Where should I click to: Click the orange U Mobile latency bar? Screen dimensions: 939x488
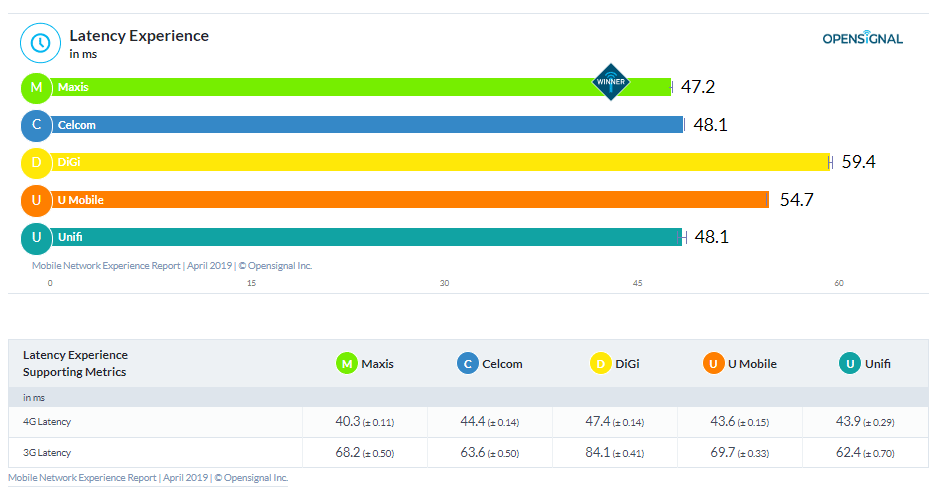tap(410, 200)
